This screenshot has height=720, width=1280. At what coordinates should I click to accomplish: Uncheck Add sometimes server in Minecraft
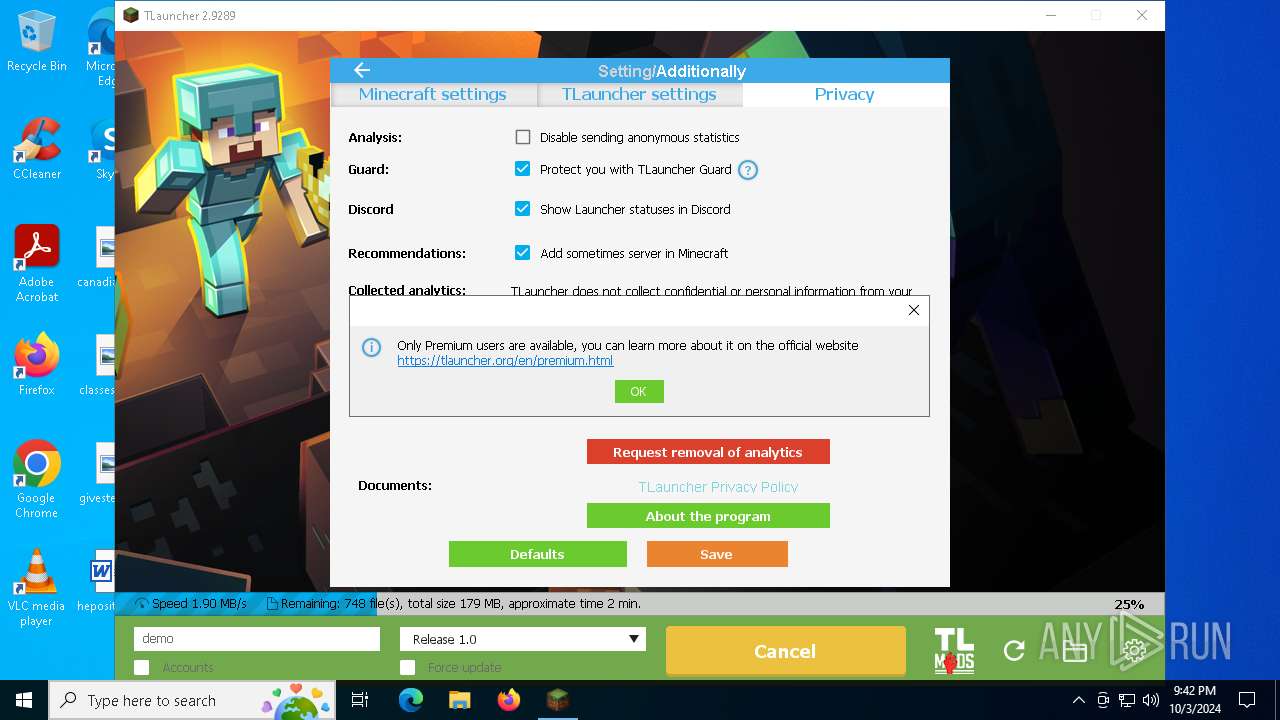(x=522, y=253)
